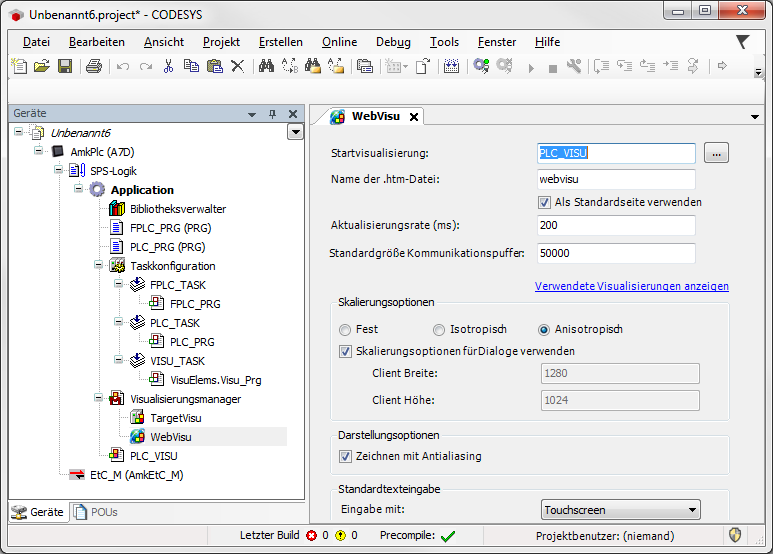Image resolution: width=773 pixels, height=554 pixels.
Task: Click the red error icon in status bar
Action: coord(312,535)
